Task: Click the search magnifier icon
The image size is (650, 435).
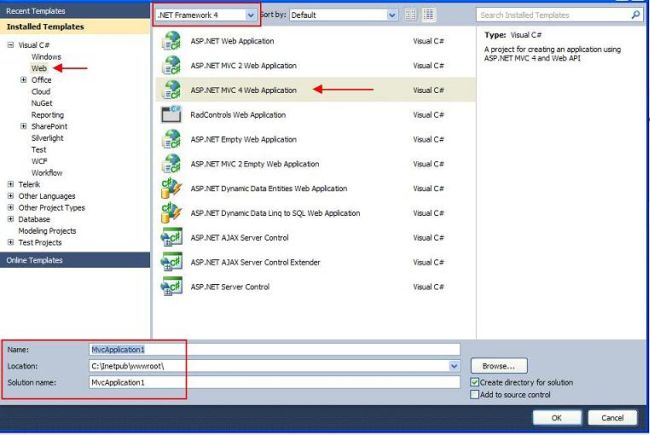Action: 635,15
